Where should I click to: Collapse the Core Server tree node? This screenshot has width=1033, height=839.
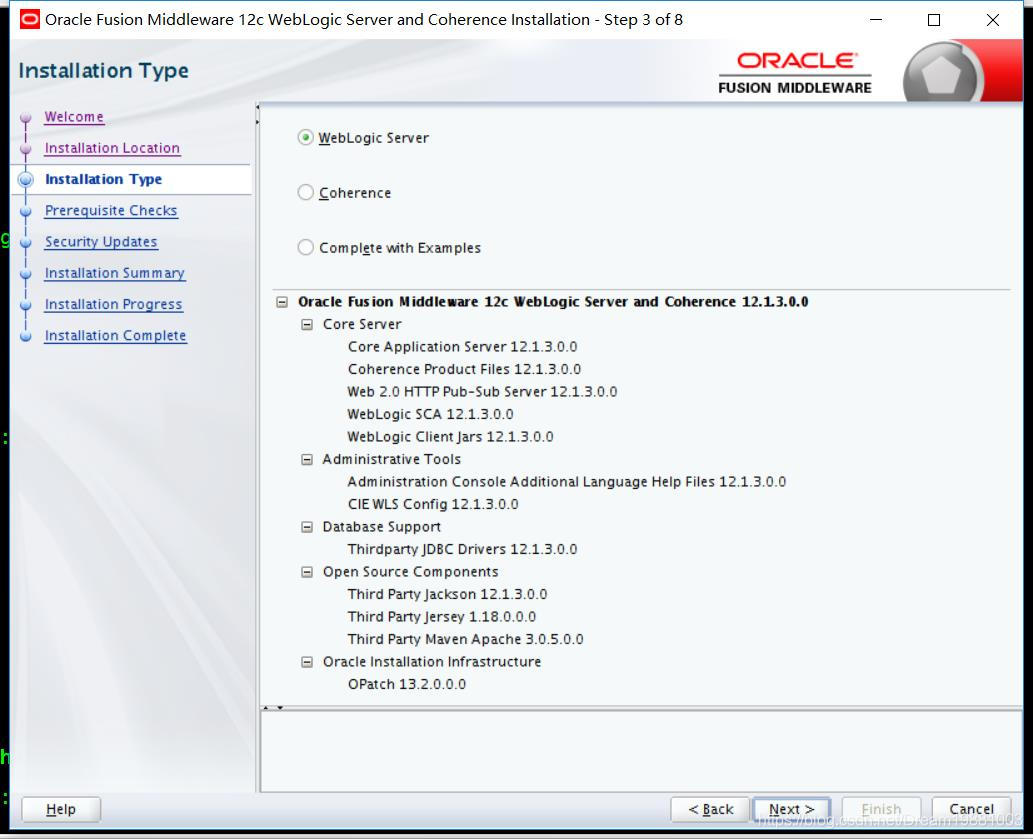point(307,325)
